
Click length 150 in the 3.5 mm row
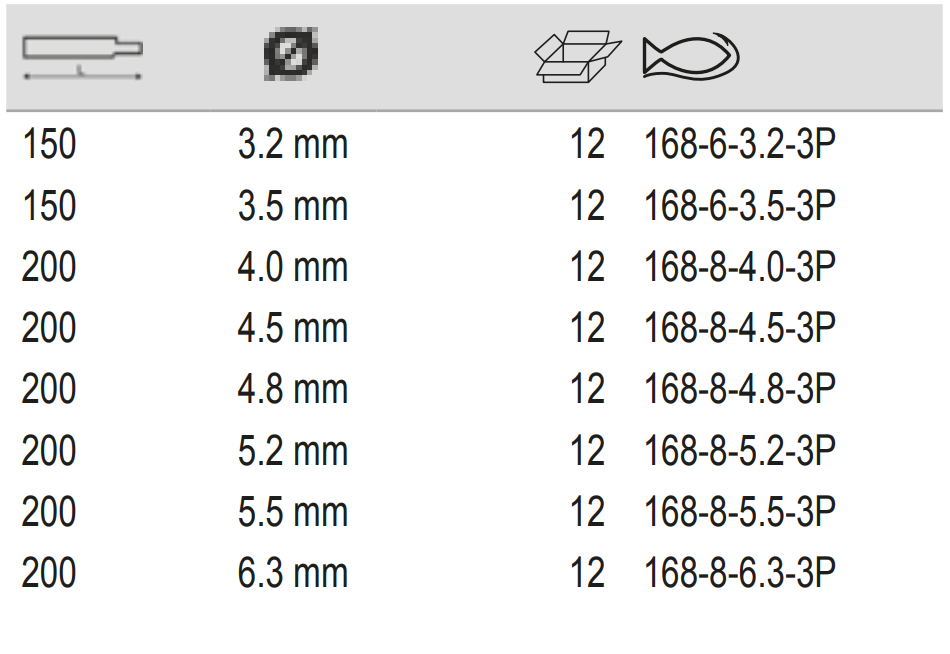49,207
